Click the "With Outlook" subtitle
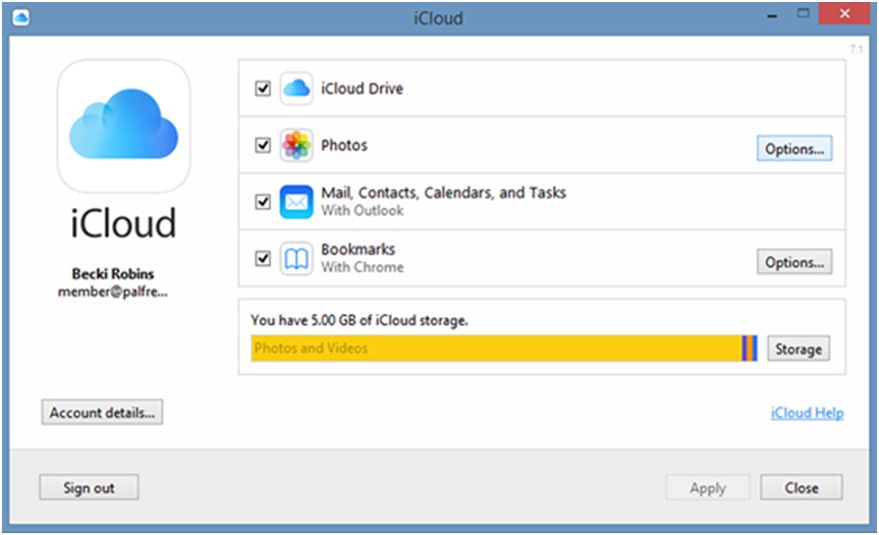 pos(362,211)
